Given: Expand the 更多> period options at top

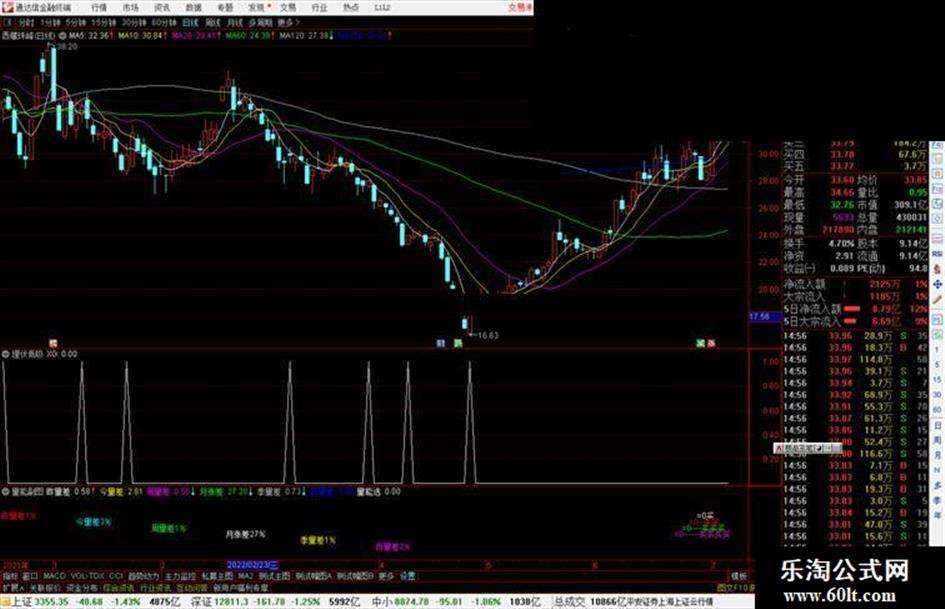Looking at the screenshot, I should pos(289,22).
